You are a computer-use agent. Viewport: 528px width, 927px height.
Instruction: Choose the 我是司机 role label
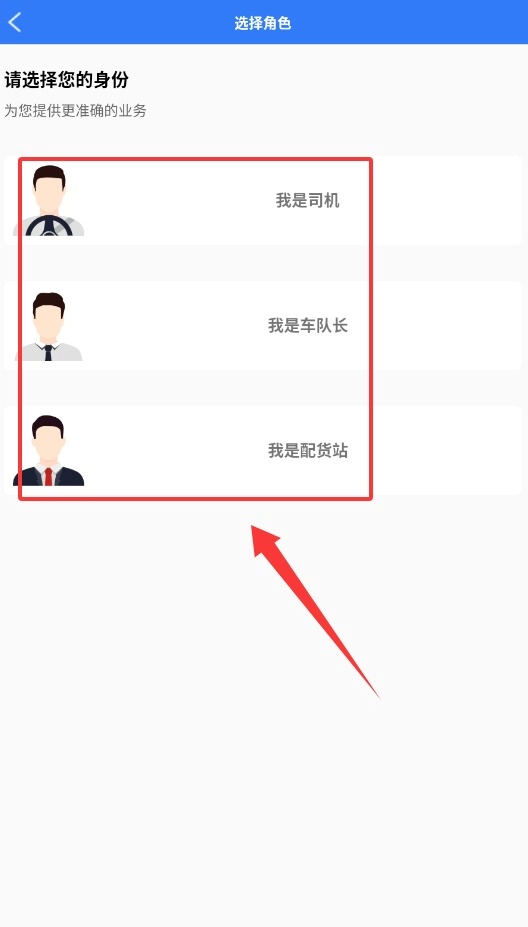coord(307,200)
